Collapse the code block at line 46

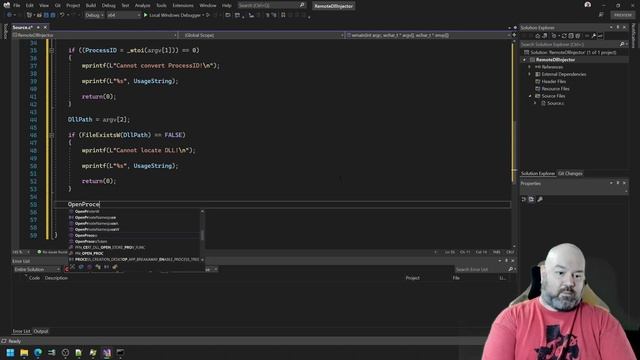(51, 135)
